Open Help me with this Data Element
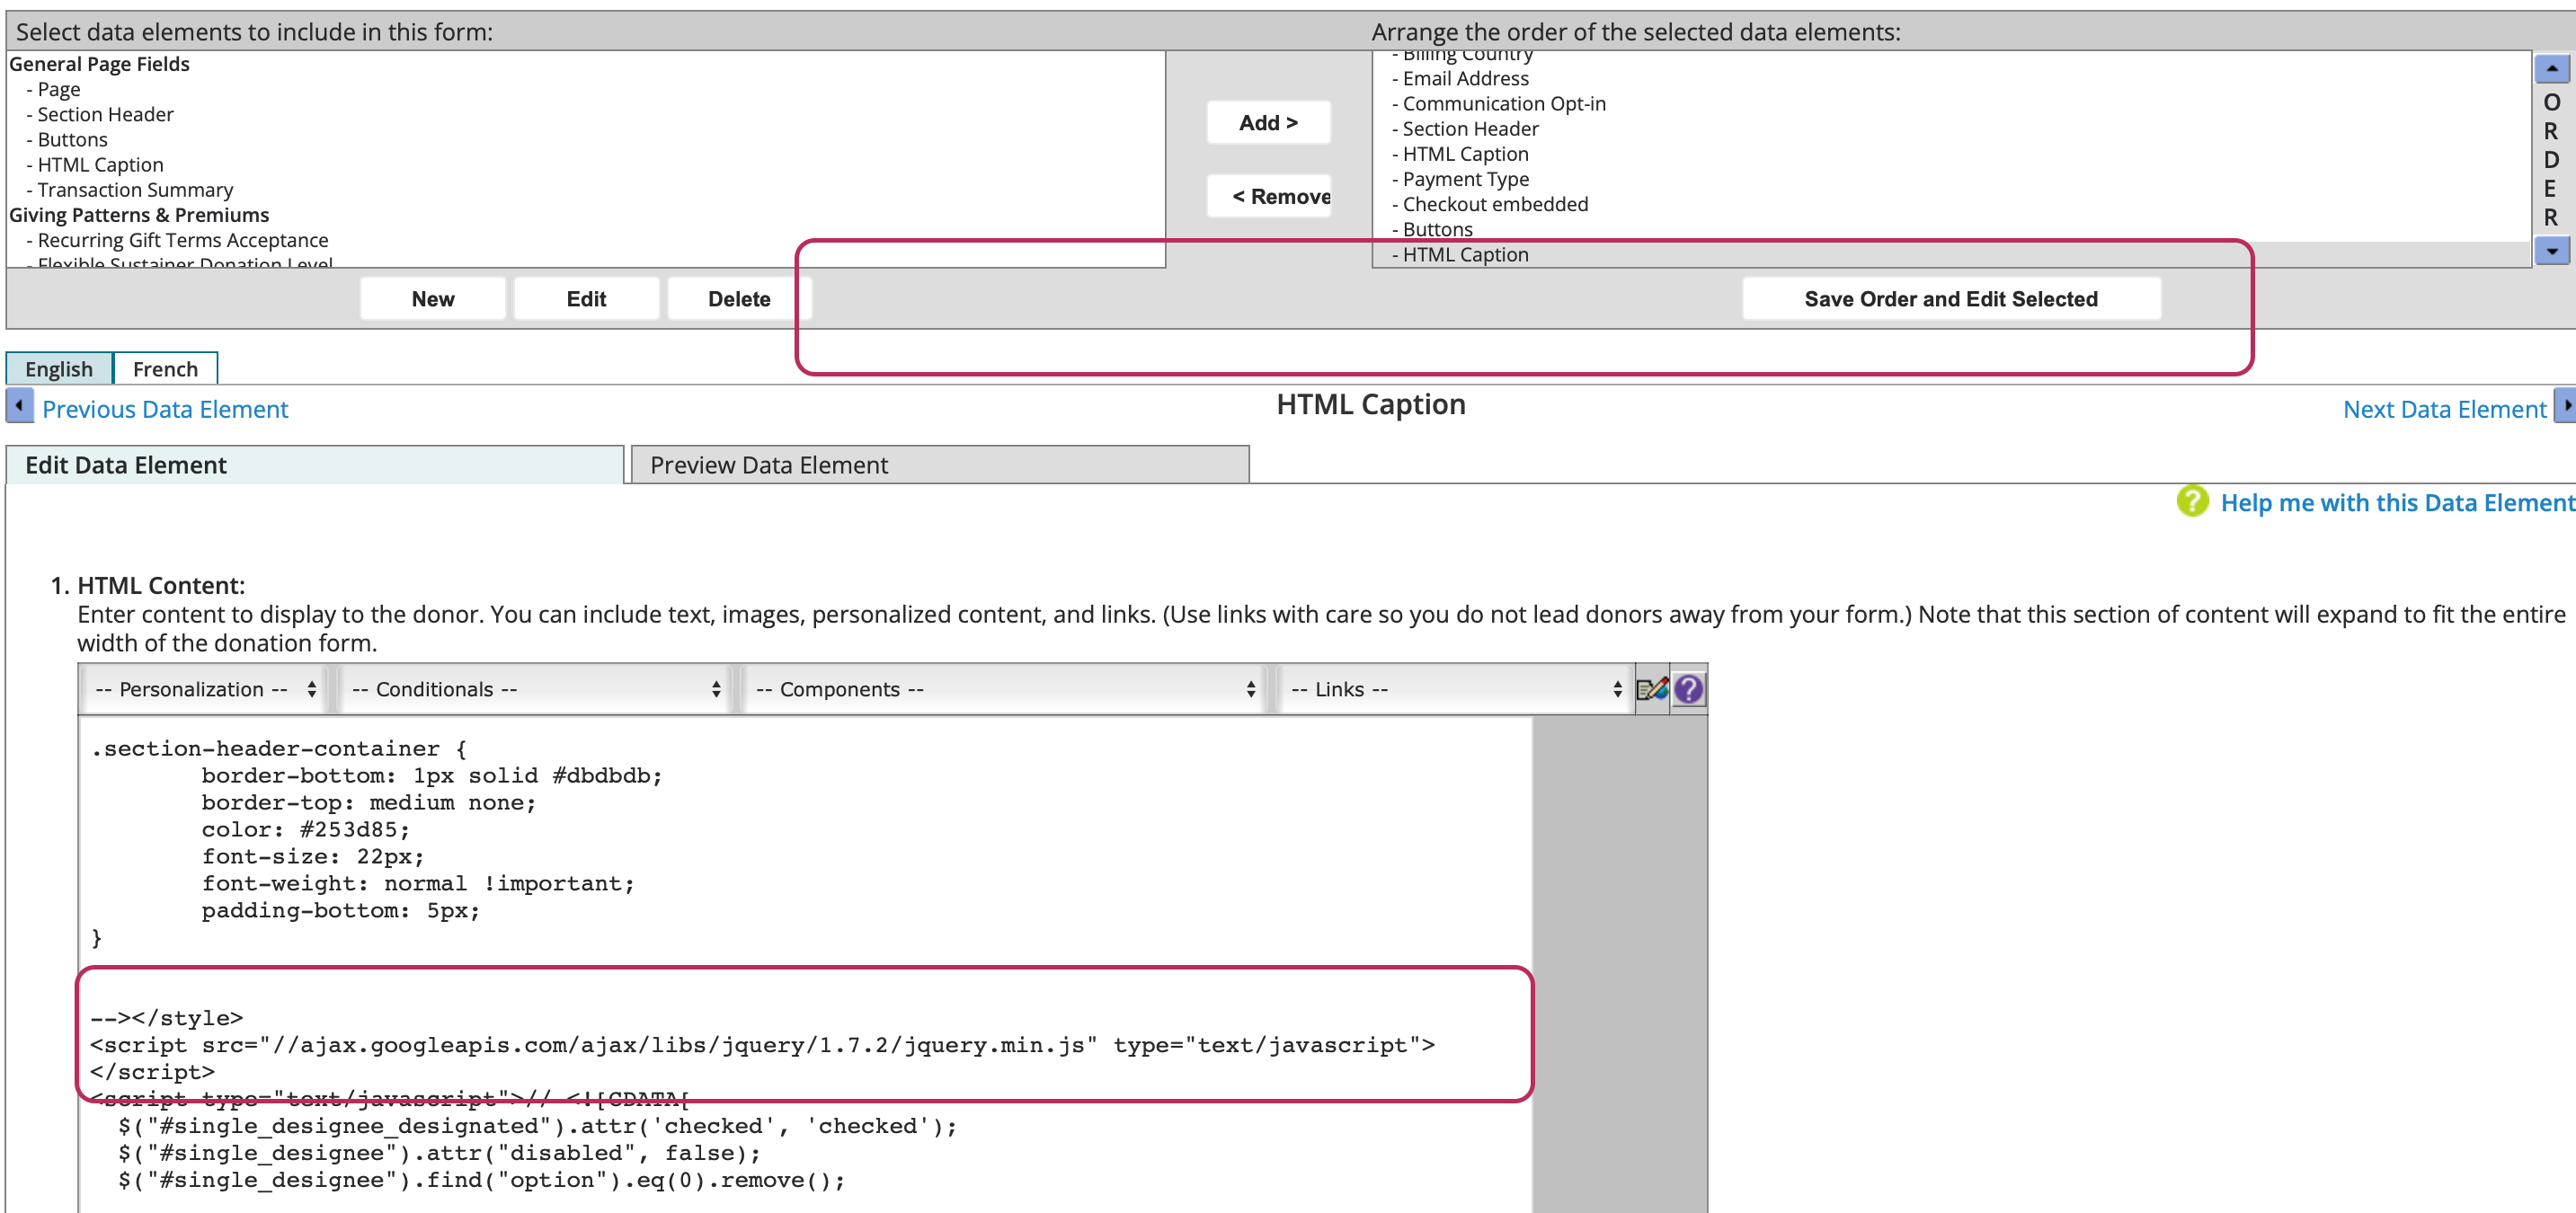 tap(2397, 502)
